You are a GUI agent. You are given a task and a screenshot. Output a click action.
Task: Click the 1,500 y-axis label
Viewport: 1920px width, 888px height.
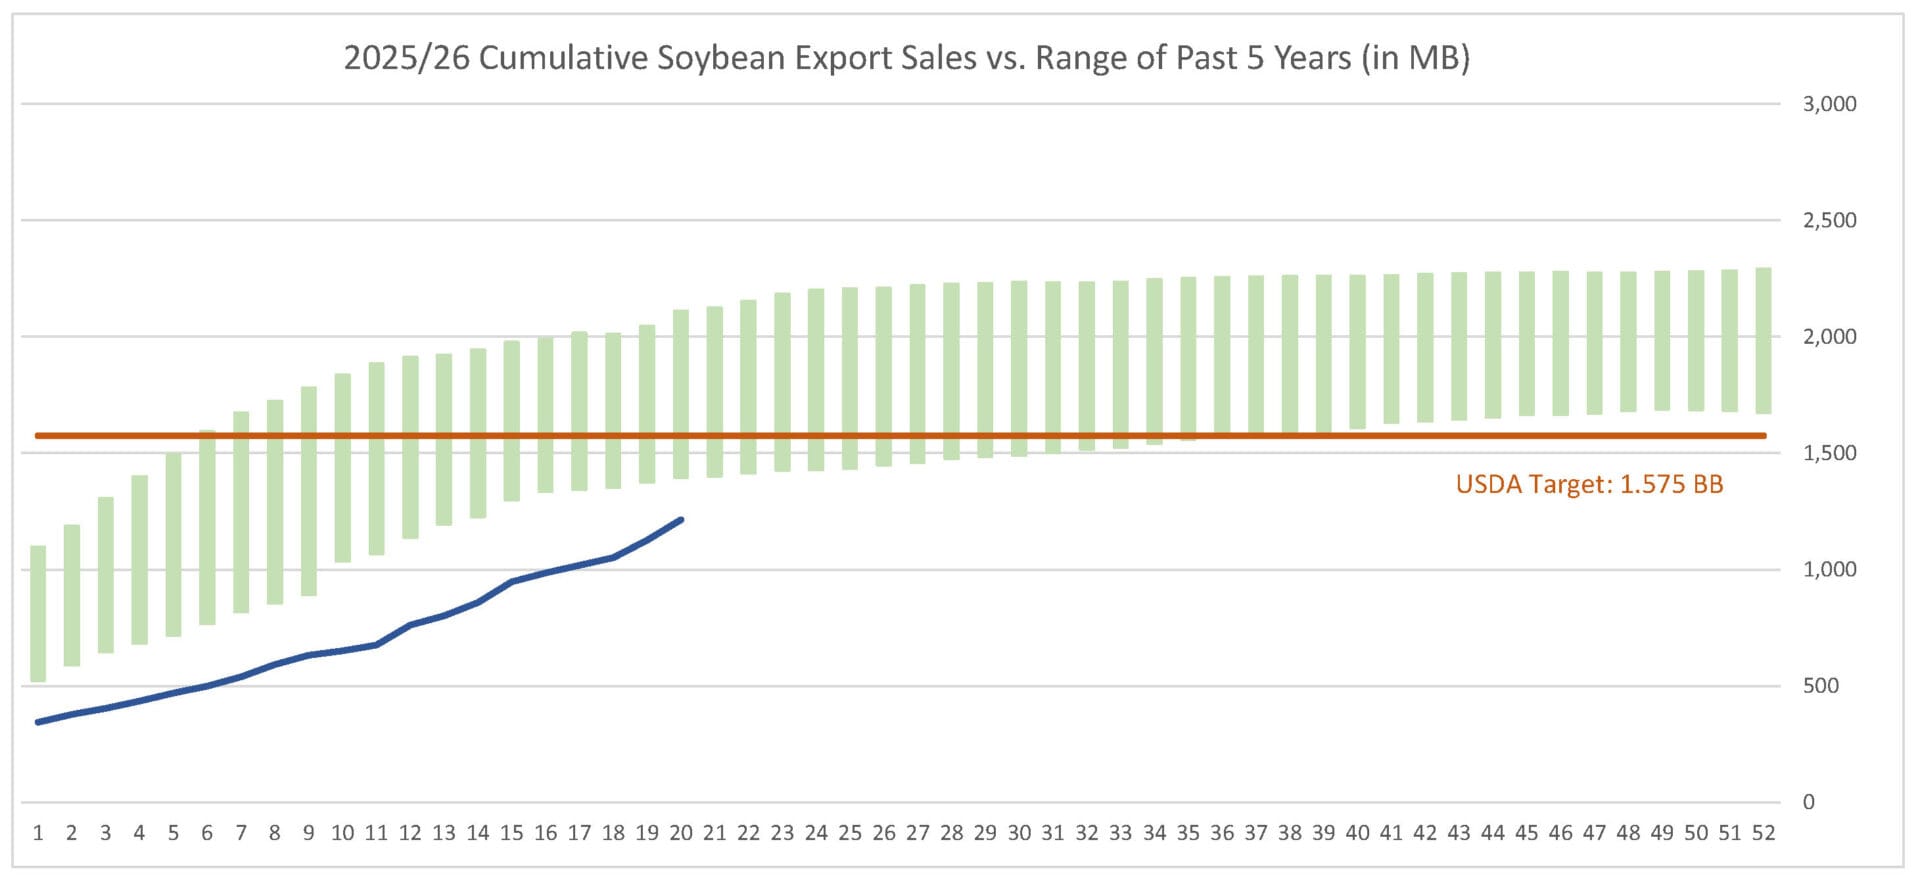point(1829,453)
